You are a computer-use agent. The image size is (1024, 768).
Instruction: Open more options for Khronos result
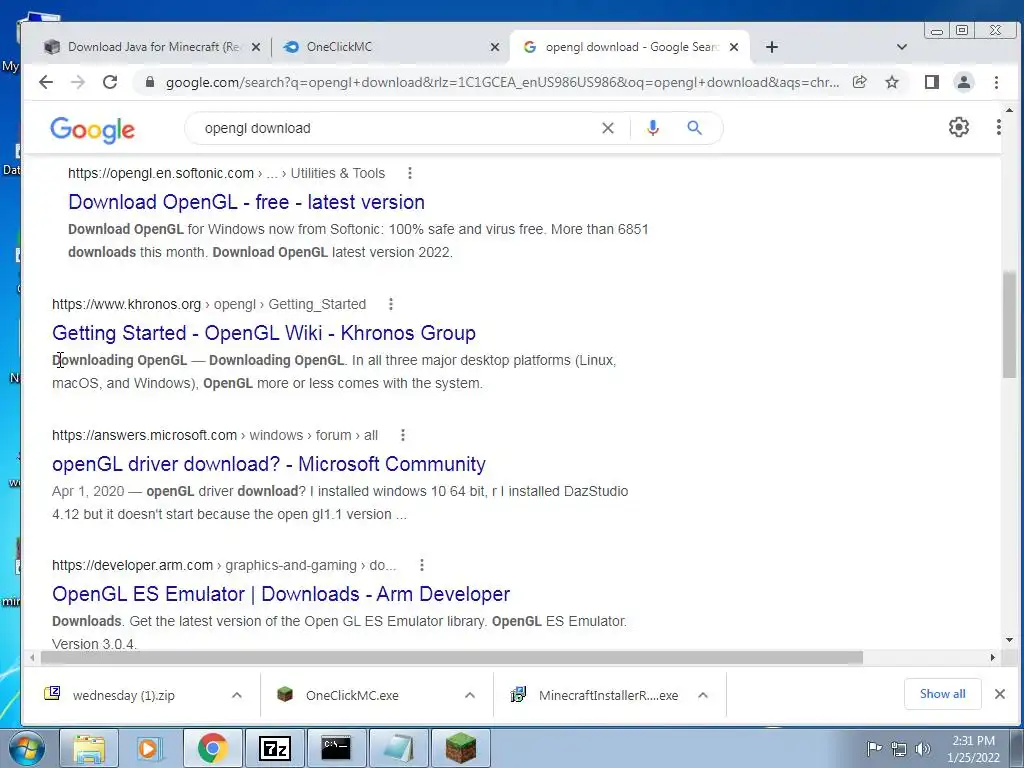coord(391,304)
